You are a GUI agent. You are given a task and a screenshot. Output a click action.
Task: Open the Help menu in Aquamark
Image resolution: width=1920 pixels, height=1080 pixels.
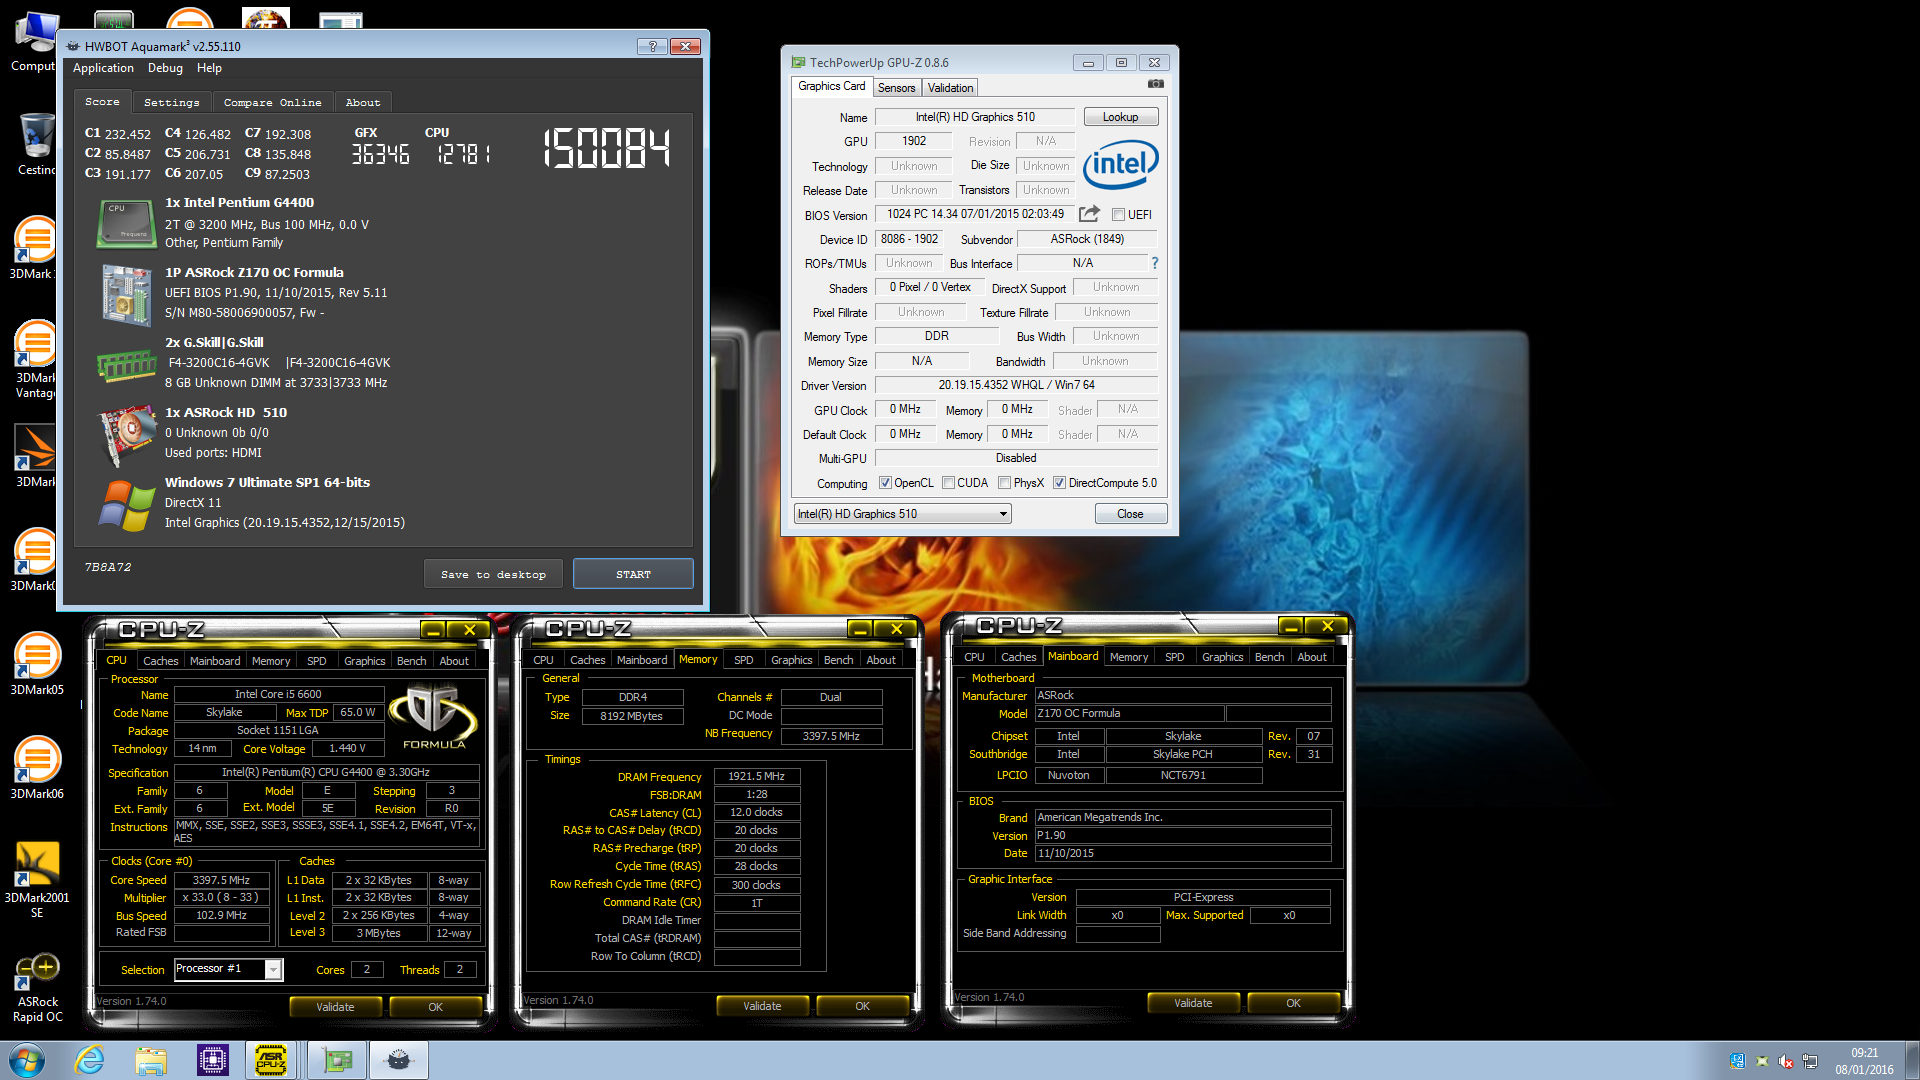click(x=209, y=68)
